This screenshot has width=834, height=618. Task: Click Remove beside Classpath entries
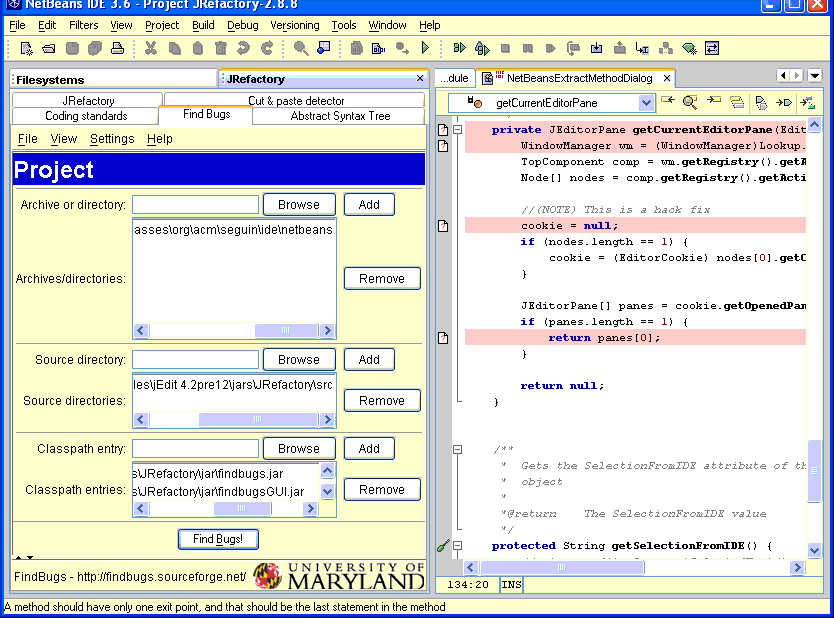tap(382, 490)
